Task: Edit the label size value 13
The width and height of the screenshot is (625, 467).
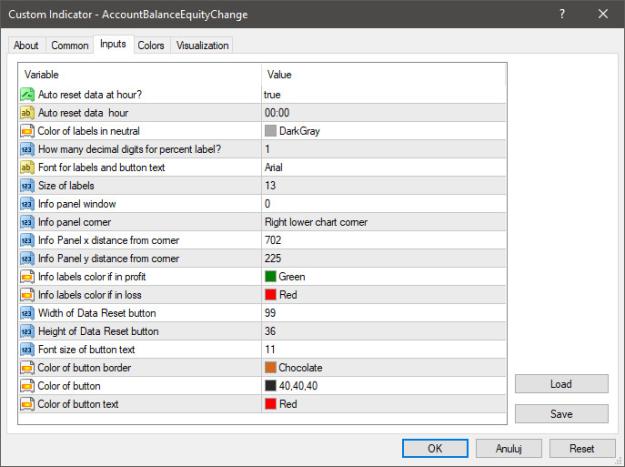Action: 384,186
